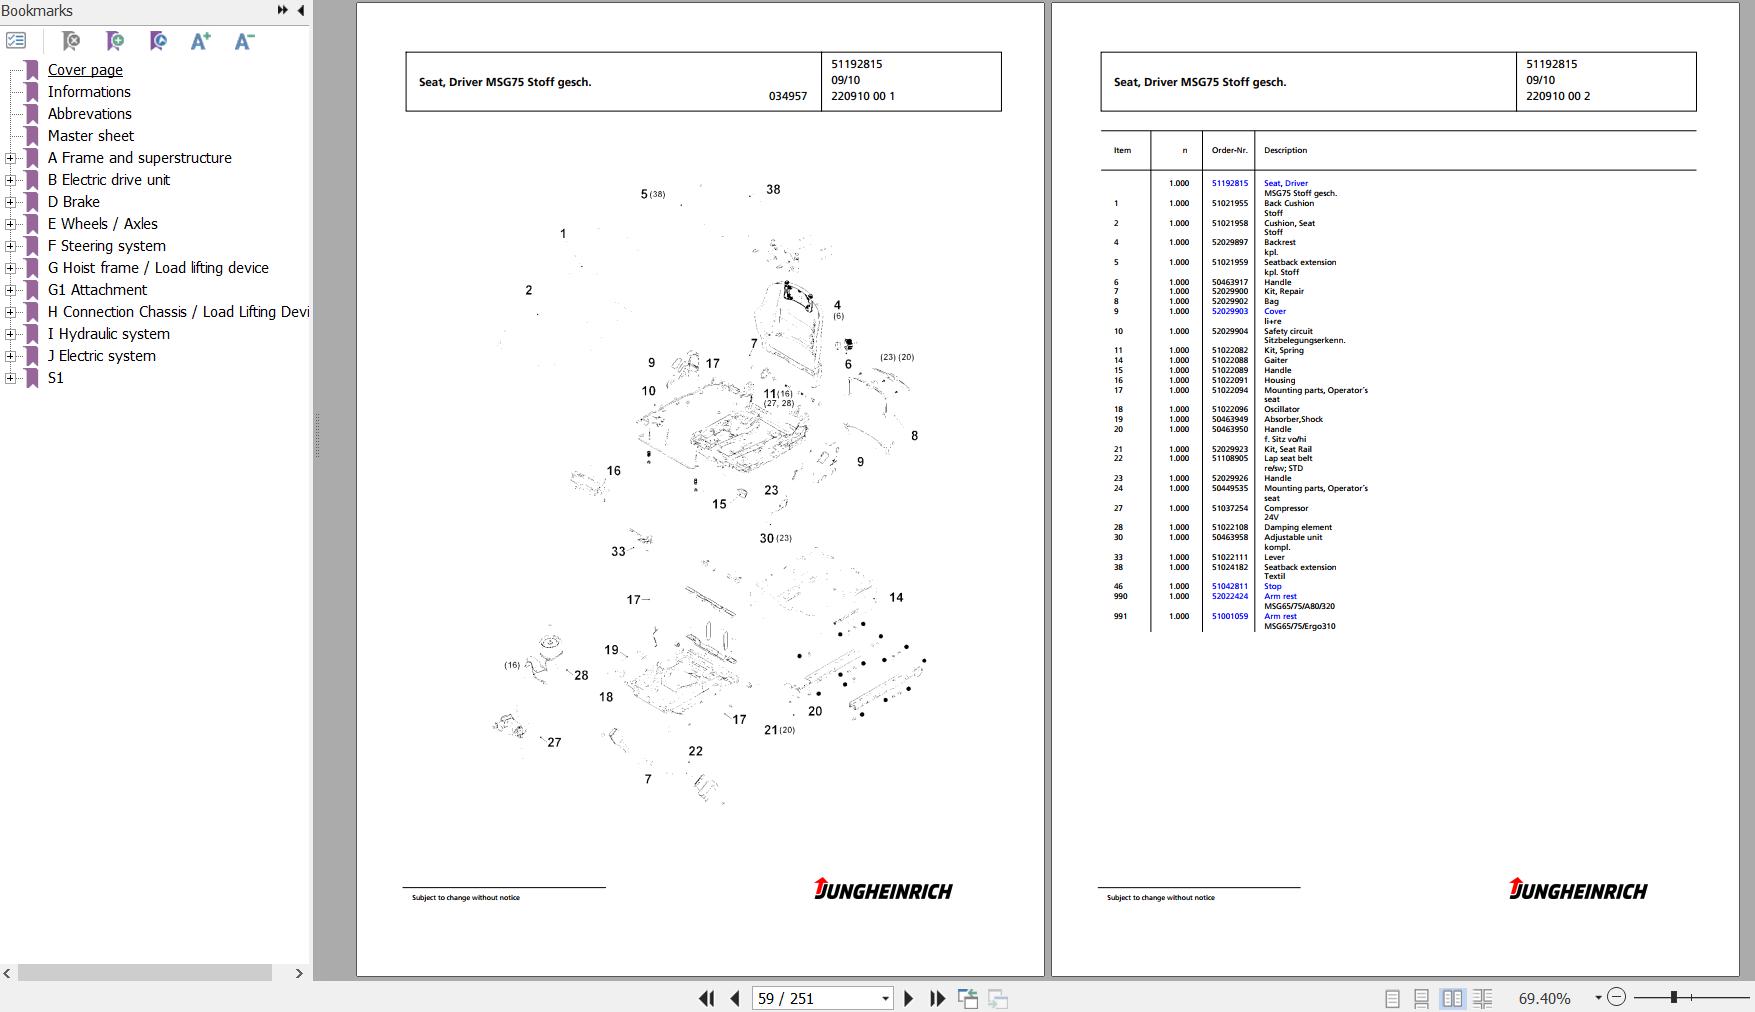Go to the first page
This screenshot has width=1755, height=1012.
(x=706, y=998)
